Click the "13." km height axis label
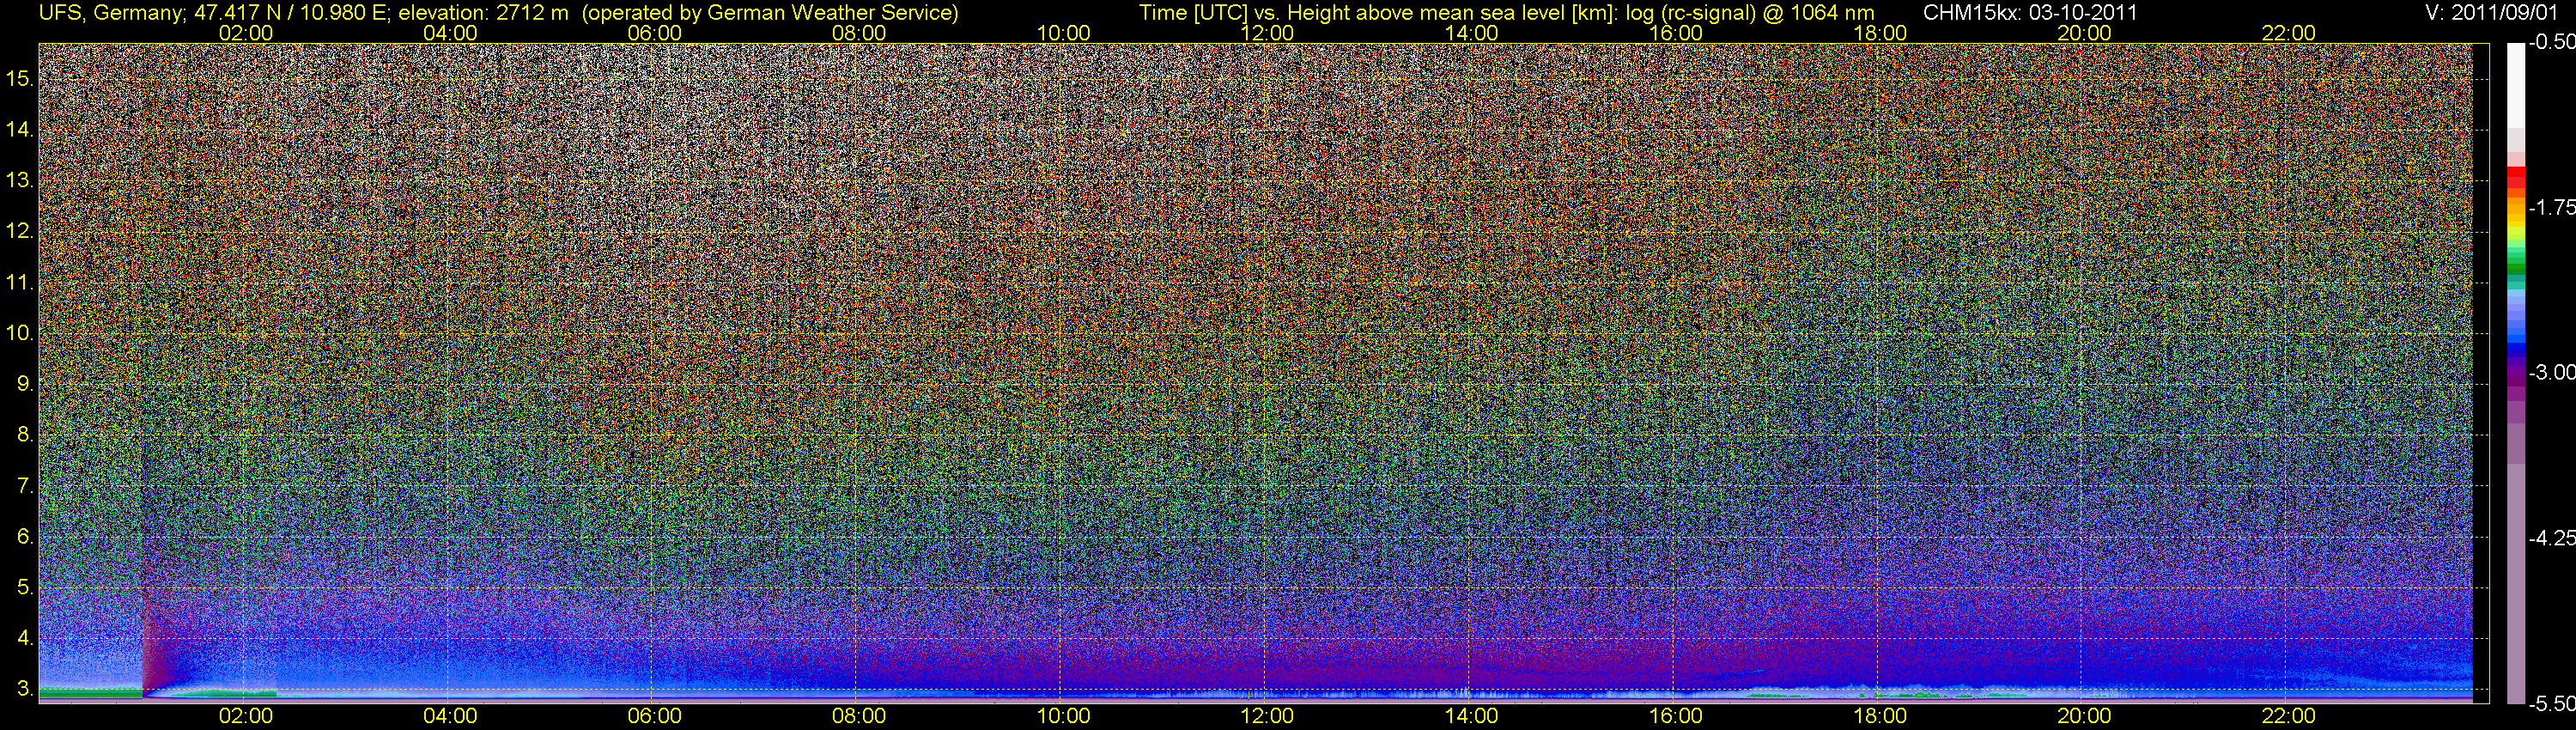This screenshot has height=730, width=2576. pyautogui.click(x=21, y=181)
